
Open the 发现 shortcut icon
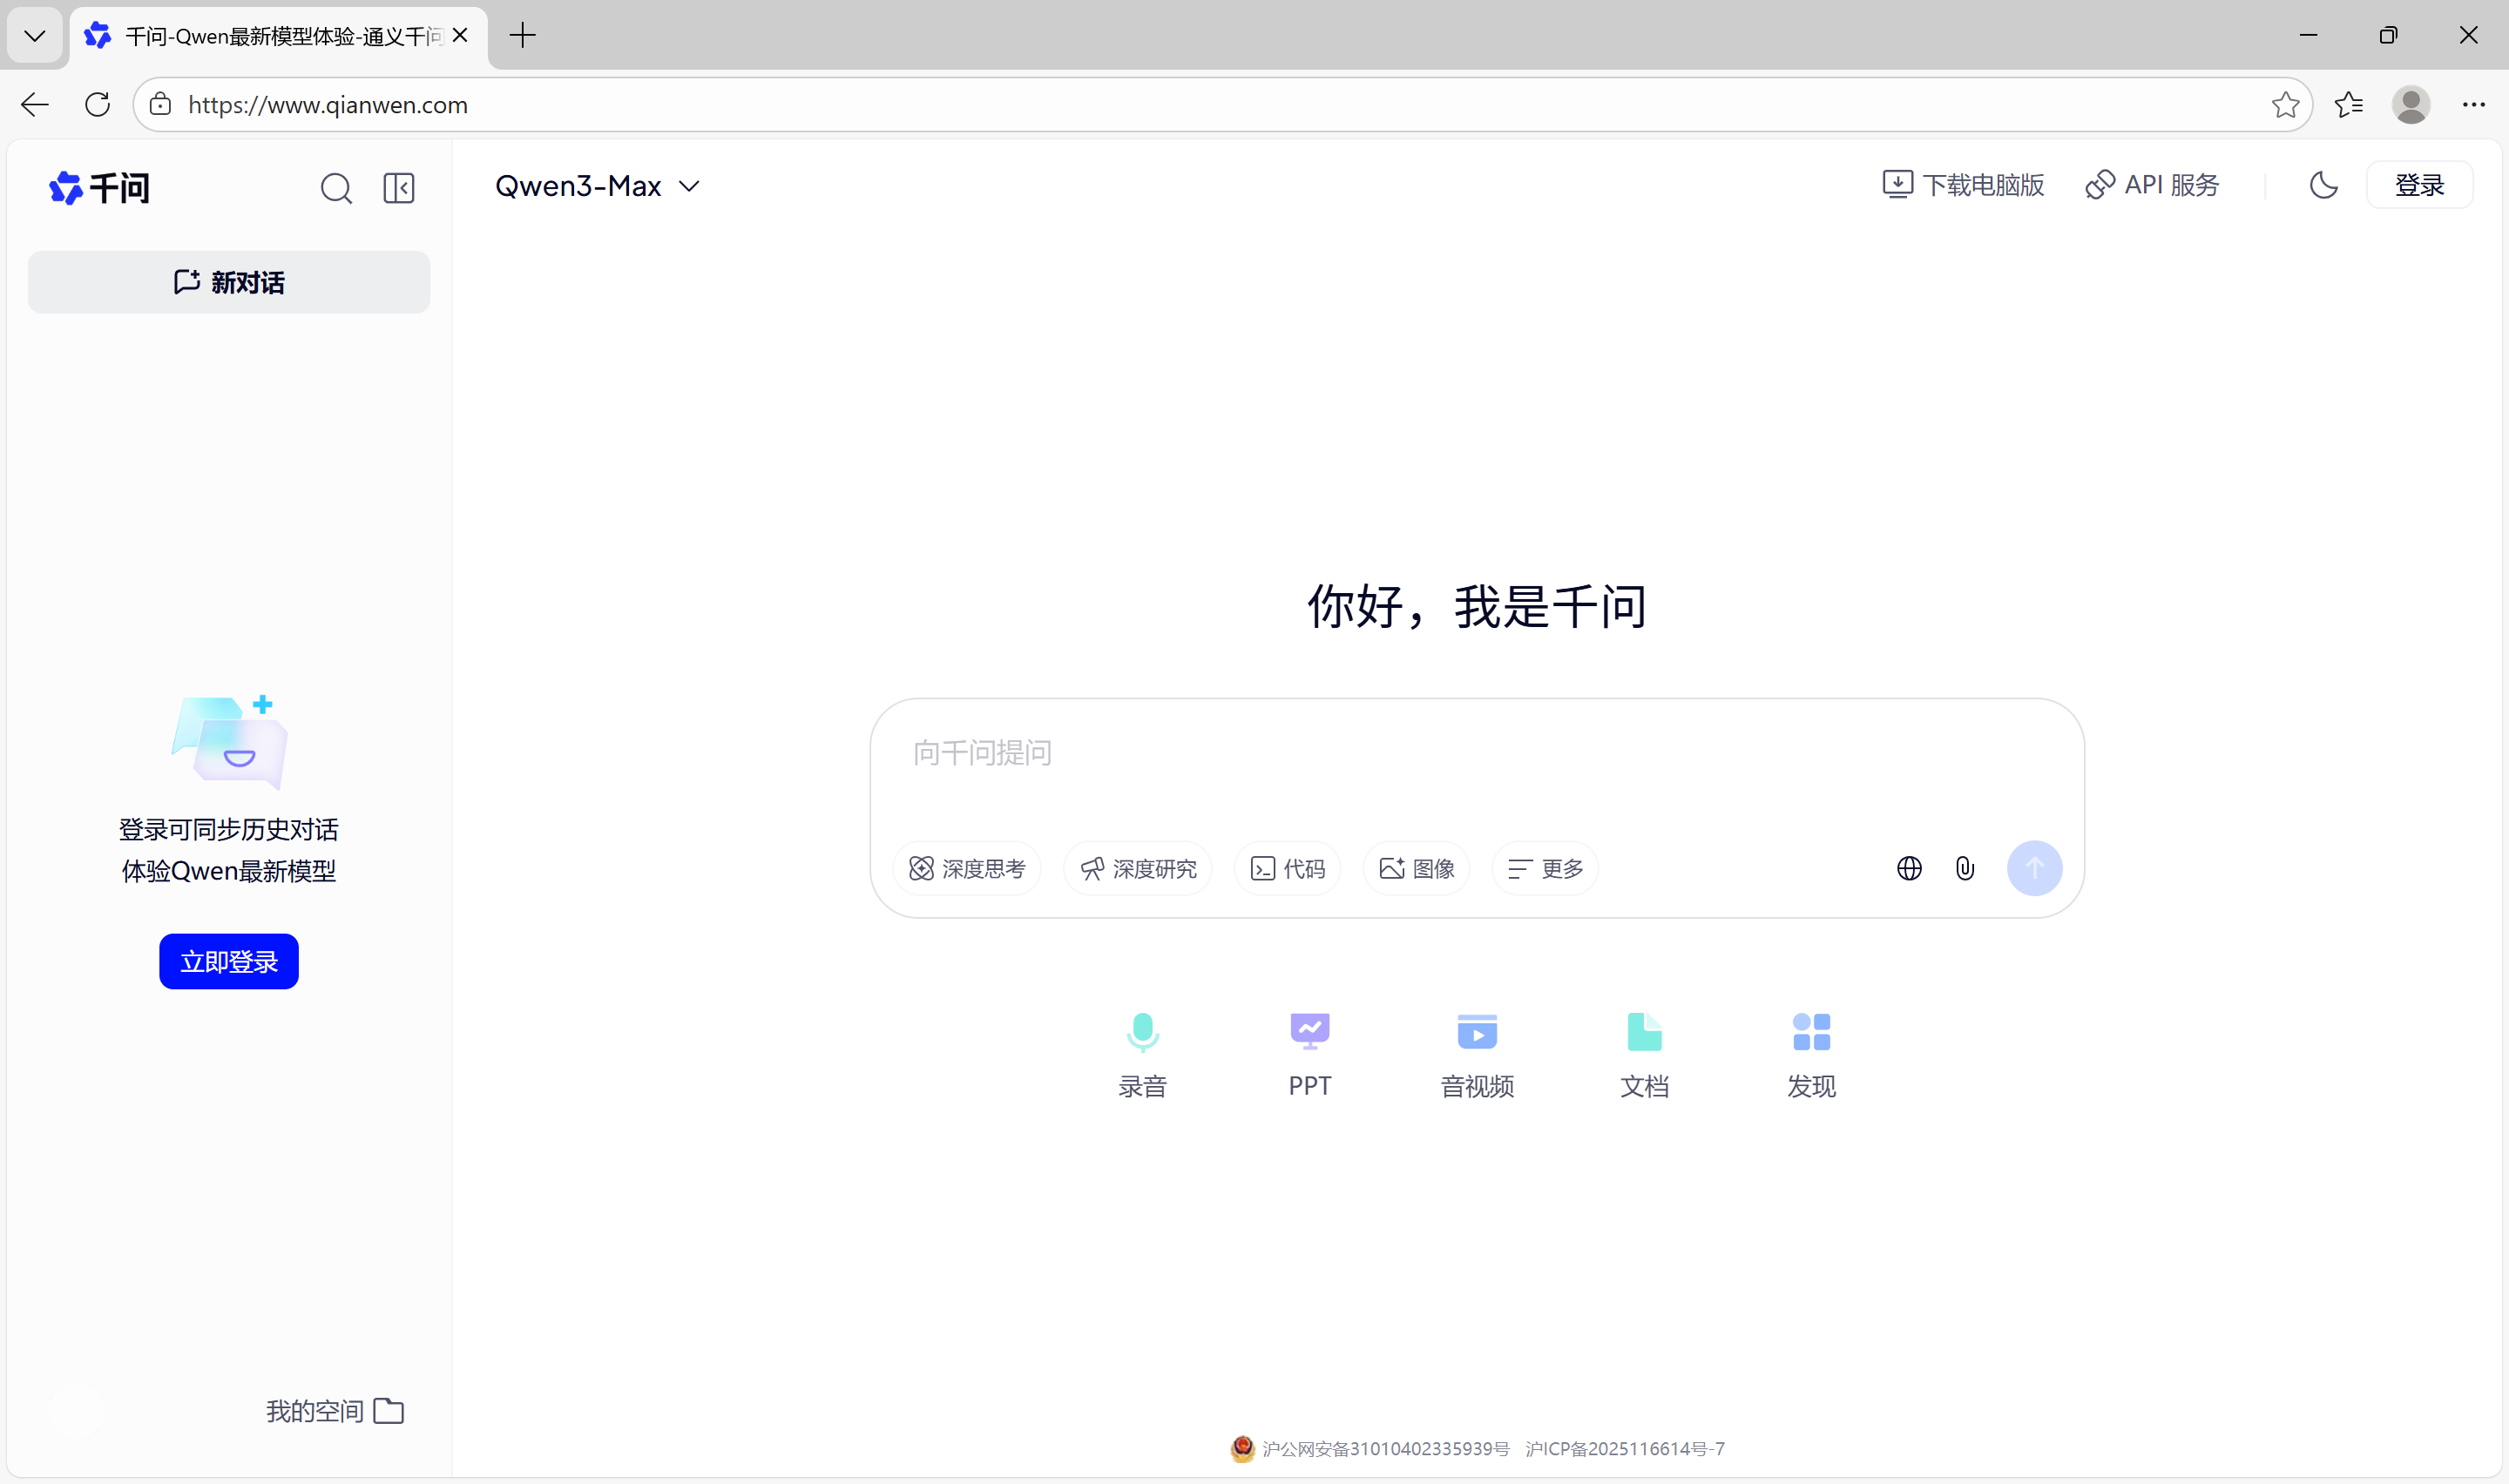1811,1055
